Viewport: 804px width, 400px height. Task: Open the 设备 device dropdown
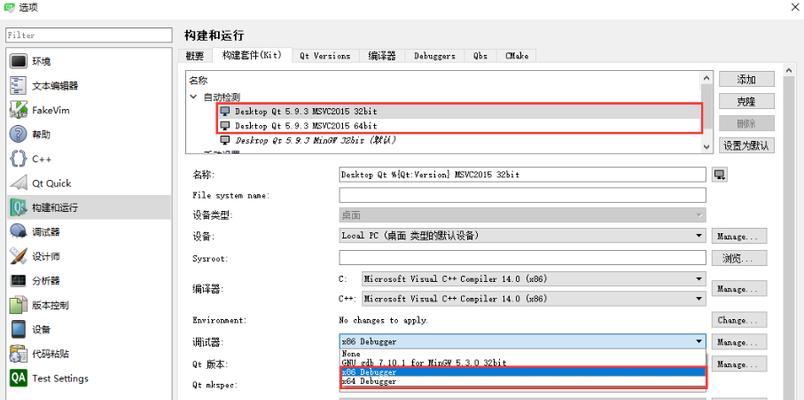tap(522, 236)
